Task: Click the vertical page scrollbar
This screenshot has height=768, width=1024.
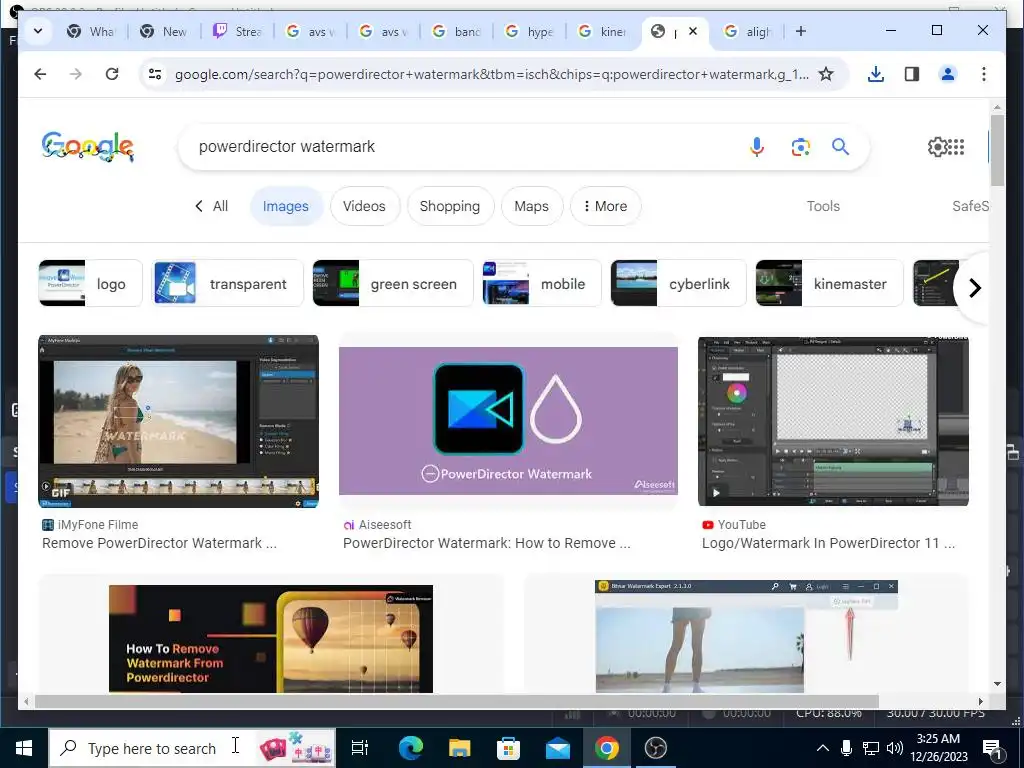Action: [997, 150]
